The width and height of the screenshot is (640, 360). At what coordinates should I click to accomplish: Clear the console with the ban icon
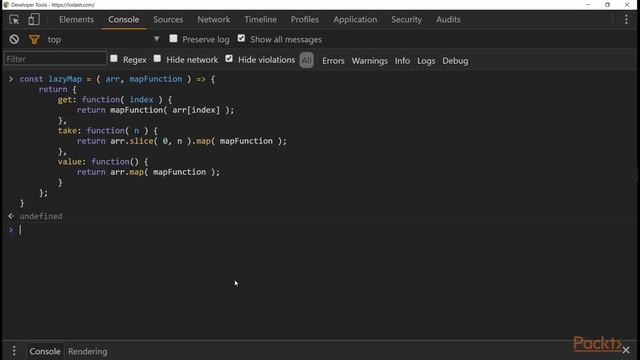(x=14, y=39)
